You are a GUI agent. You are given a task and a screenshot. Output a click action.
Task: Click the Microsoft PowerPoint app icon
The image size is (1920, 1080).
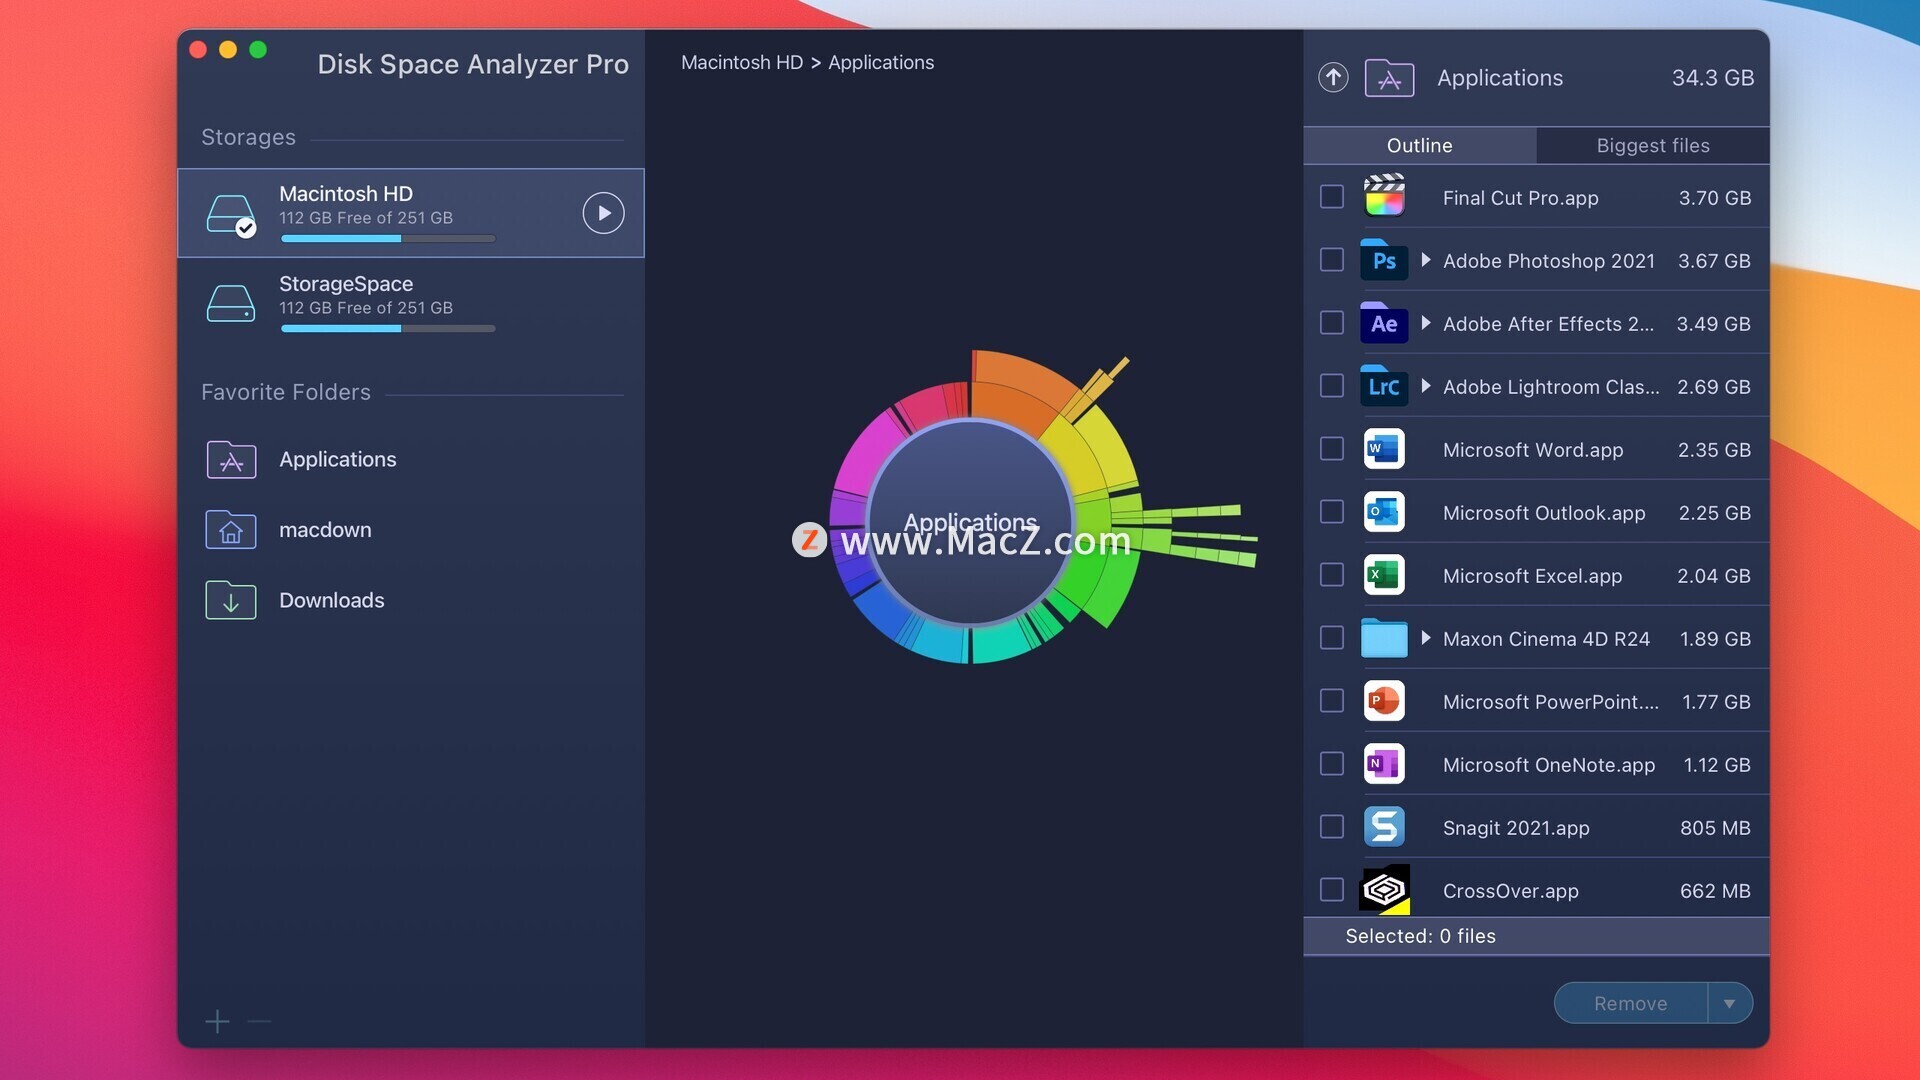(x=1385, y=701)
